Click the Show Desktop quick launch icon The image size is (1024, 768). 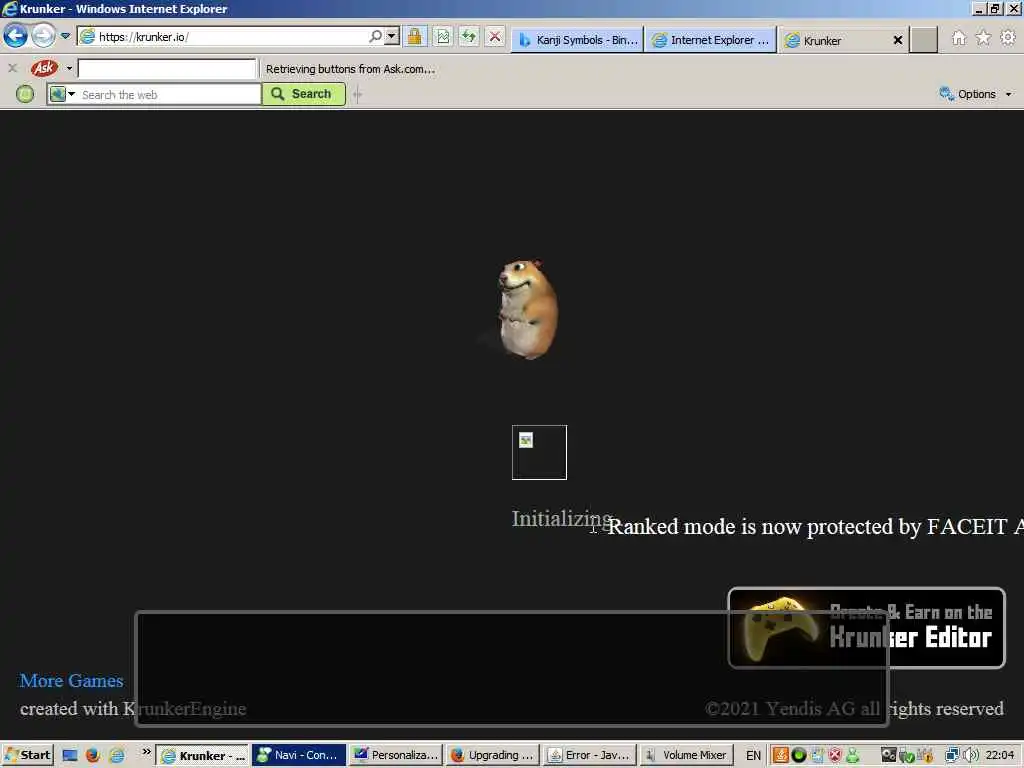point(70,756)
